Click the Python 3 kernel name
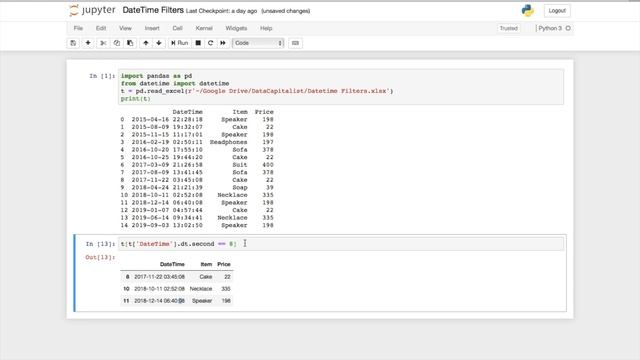The height and width of the screenshot is (360, 640). pyautogui.click(x=550, y=28)
